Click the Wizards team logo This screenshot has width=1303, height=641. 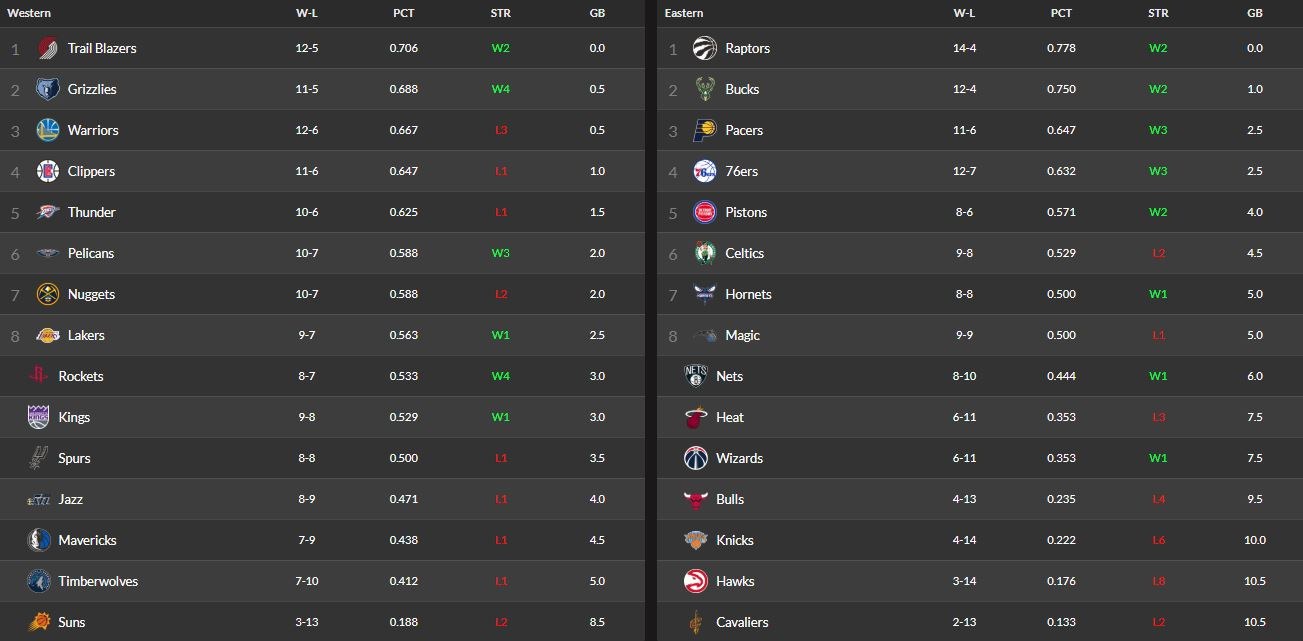coord(696,458)
